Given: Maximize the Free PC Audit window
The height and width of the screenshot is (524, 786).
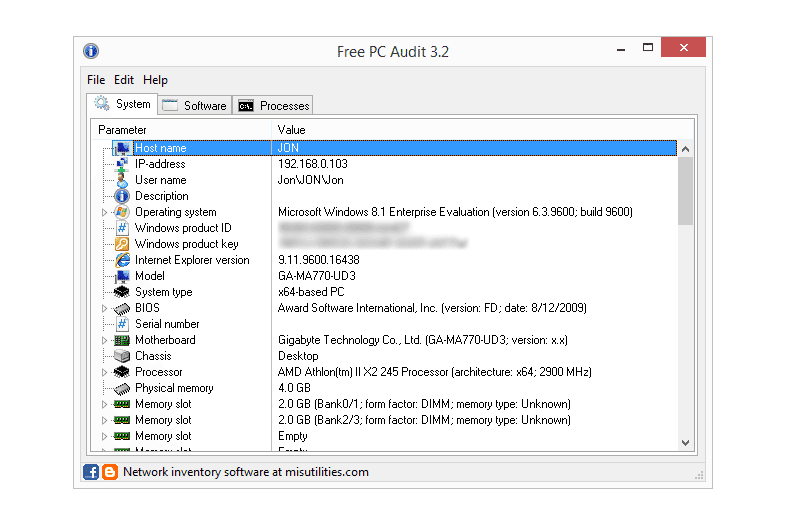Looking at the screenshot, I should coord(648,48).
